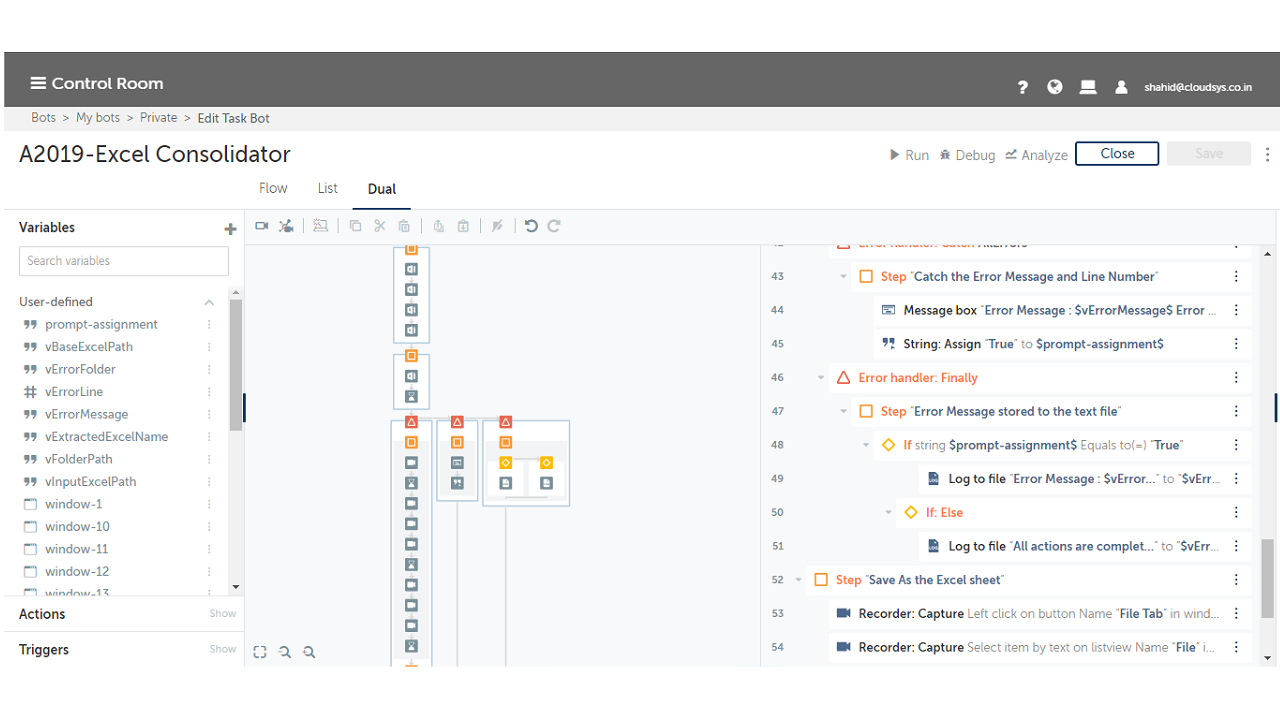Viewport: 1280px width, 720px height.
Task: Click the Undo icon in toolbar
Action: (x=531, y=226)
